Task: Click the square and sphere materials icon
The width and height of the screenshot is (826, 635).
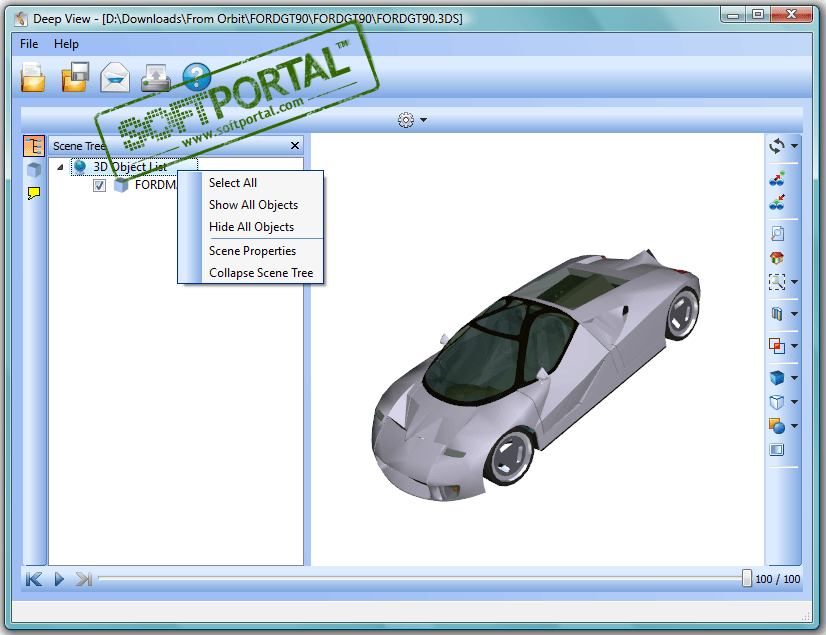Action: [x=777, y=426]
